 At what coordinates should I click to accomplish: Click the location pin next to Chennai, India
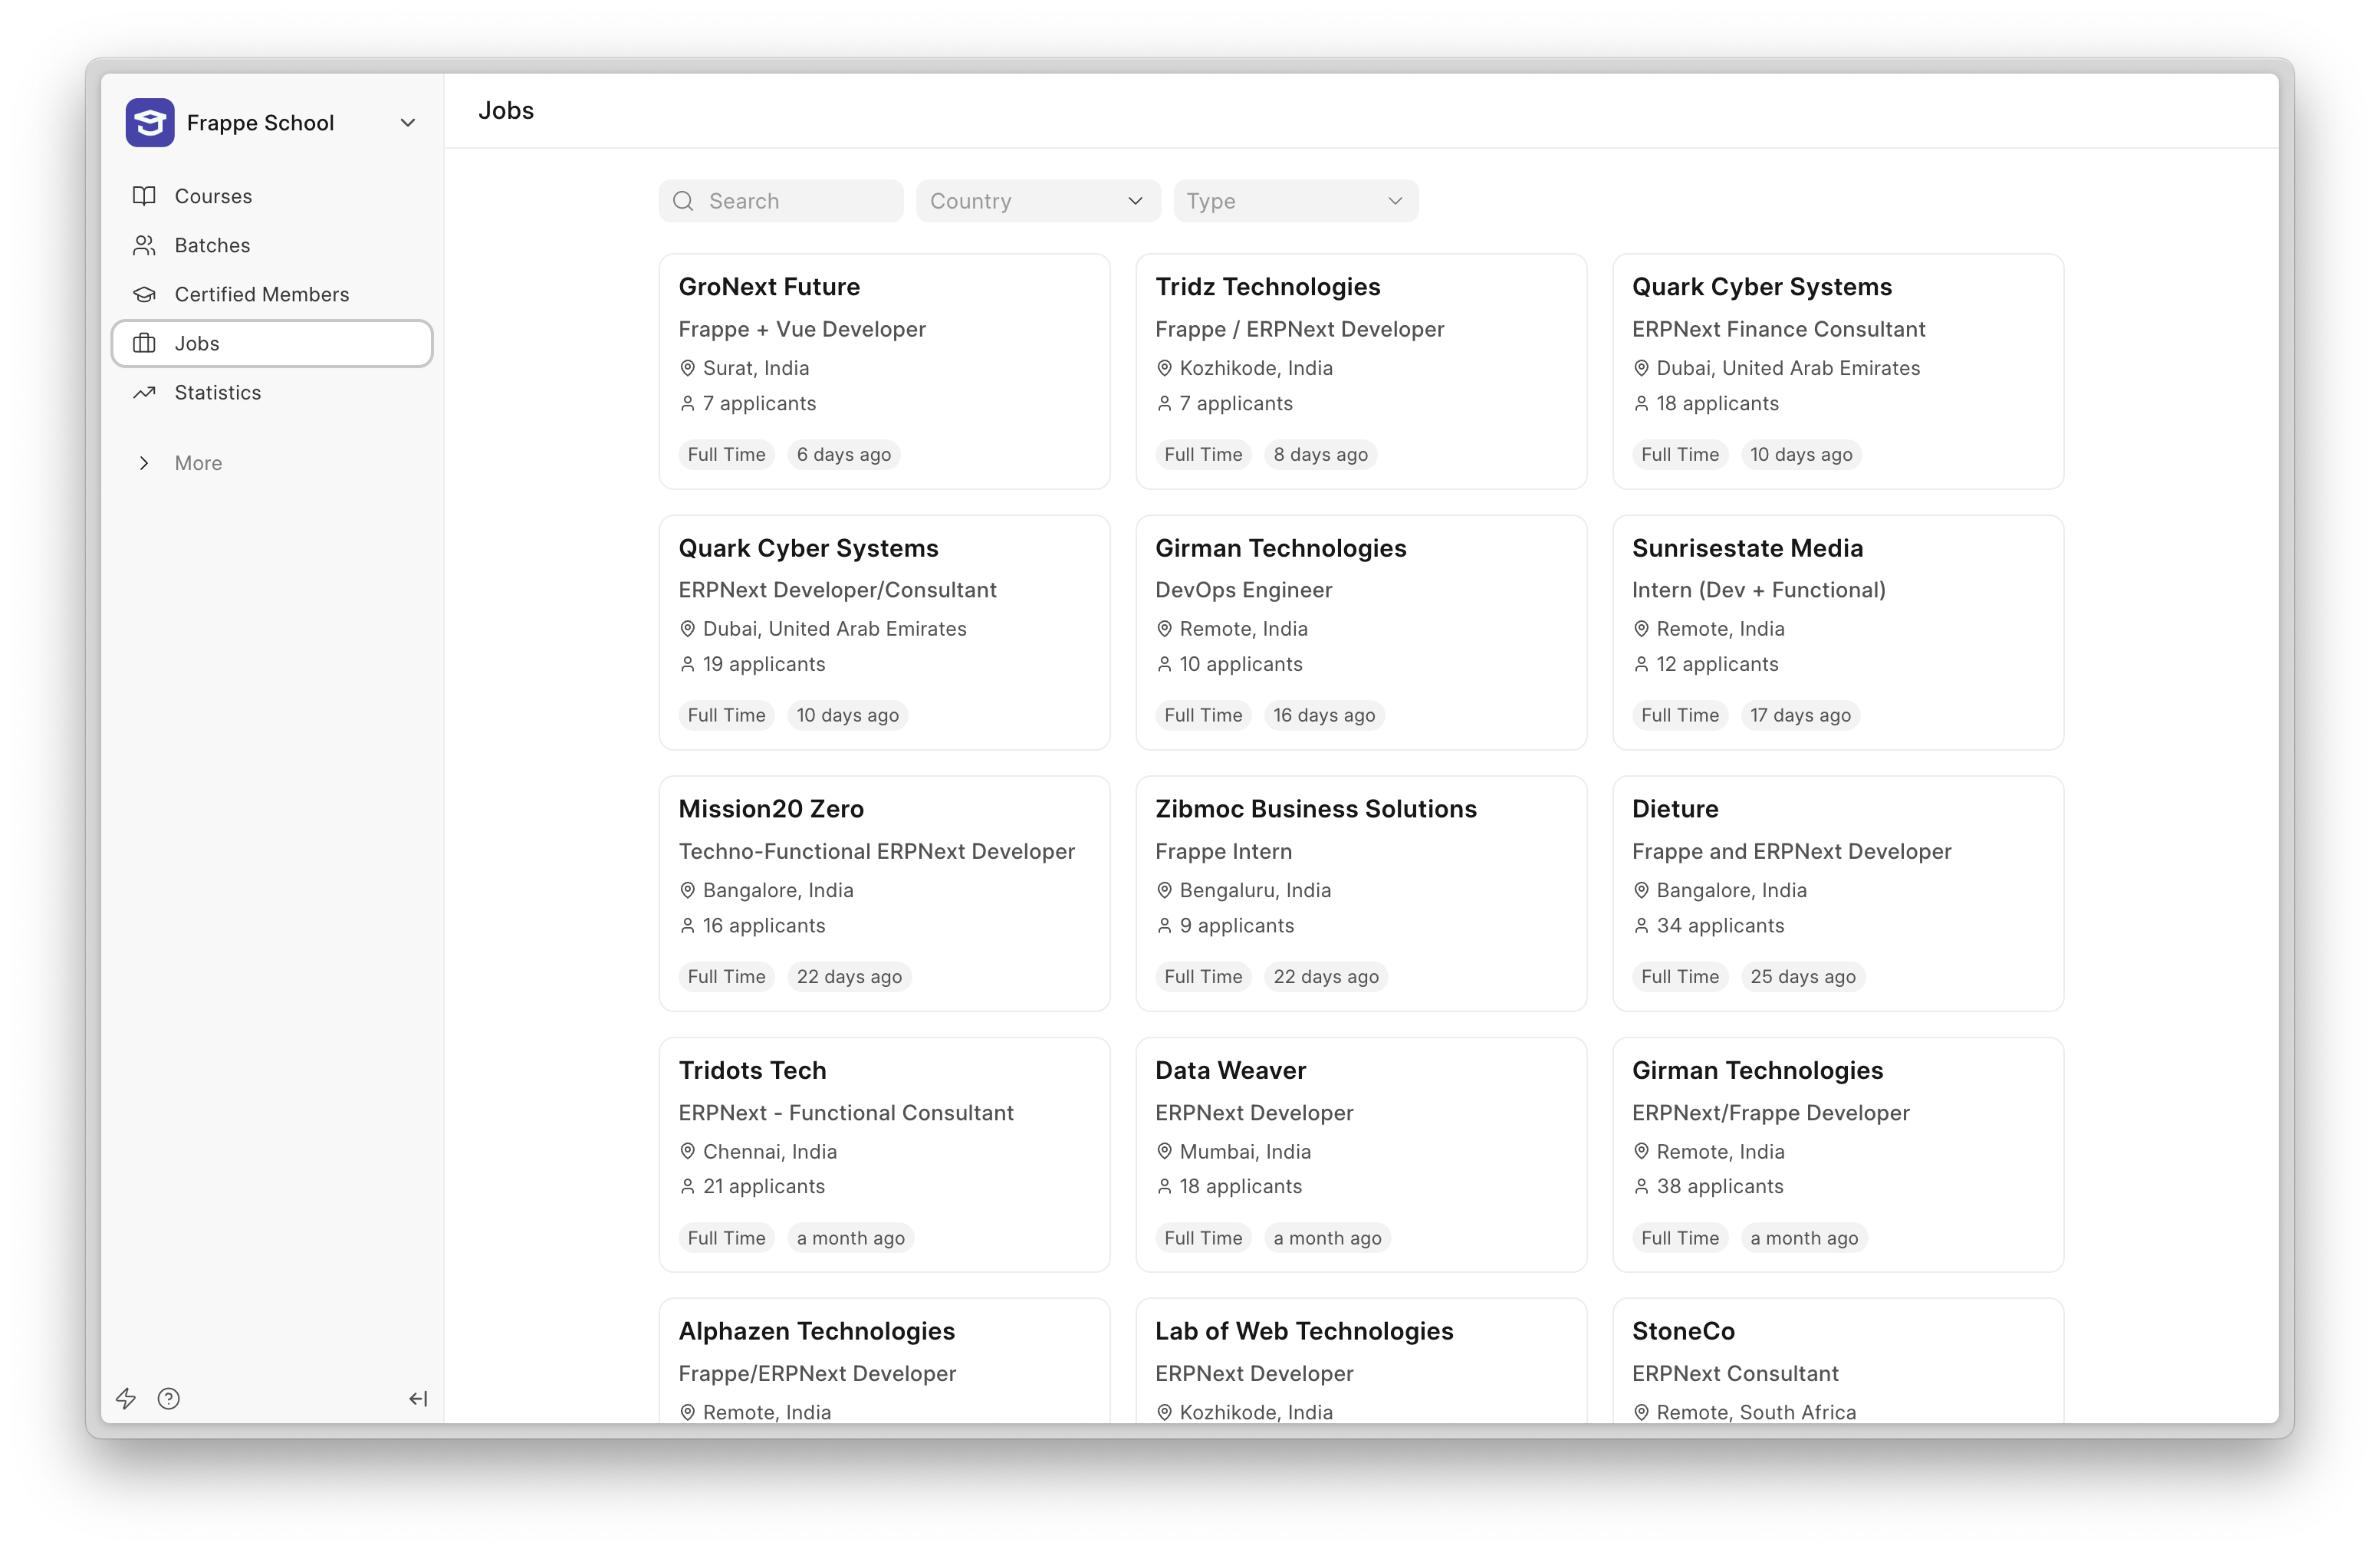coord(688,1151)
